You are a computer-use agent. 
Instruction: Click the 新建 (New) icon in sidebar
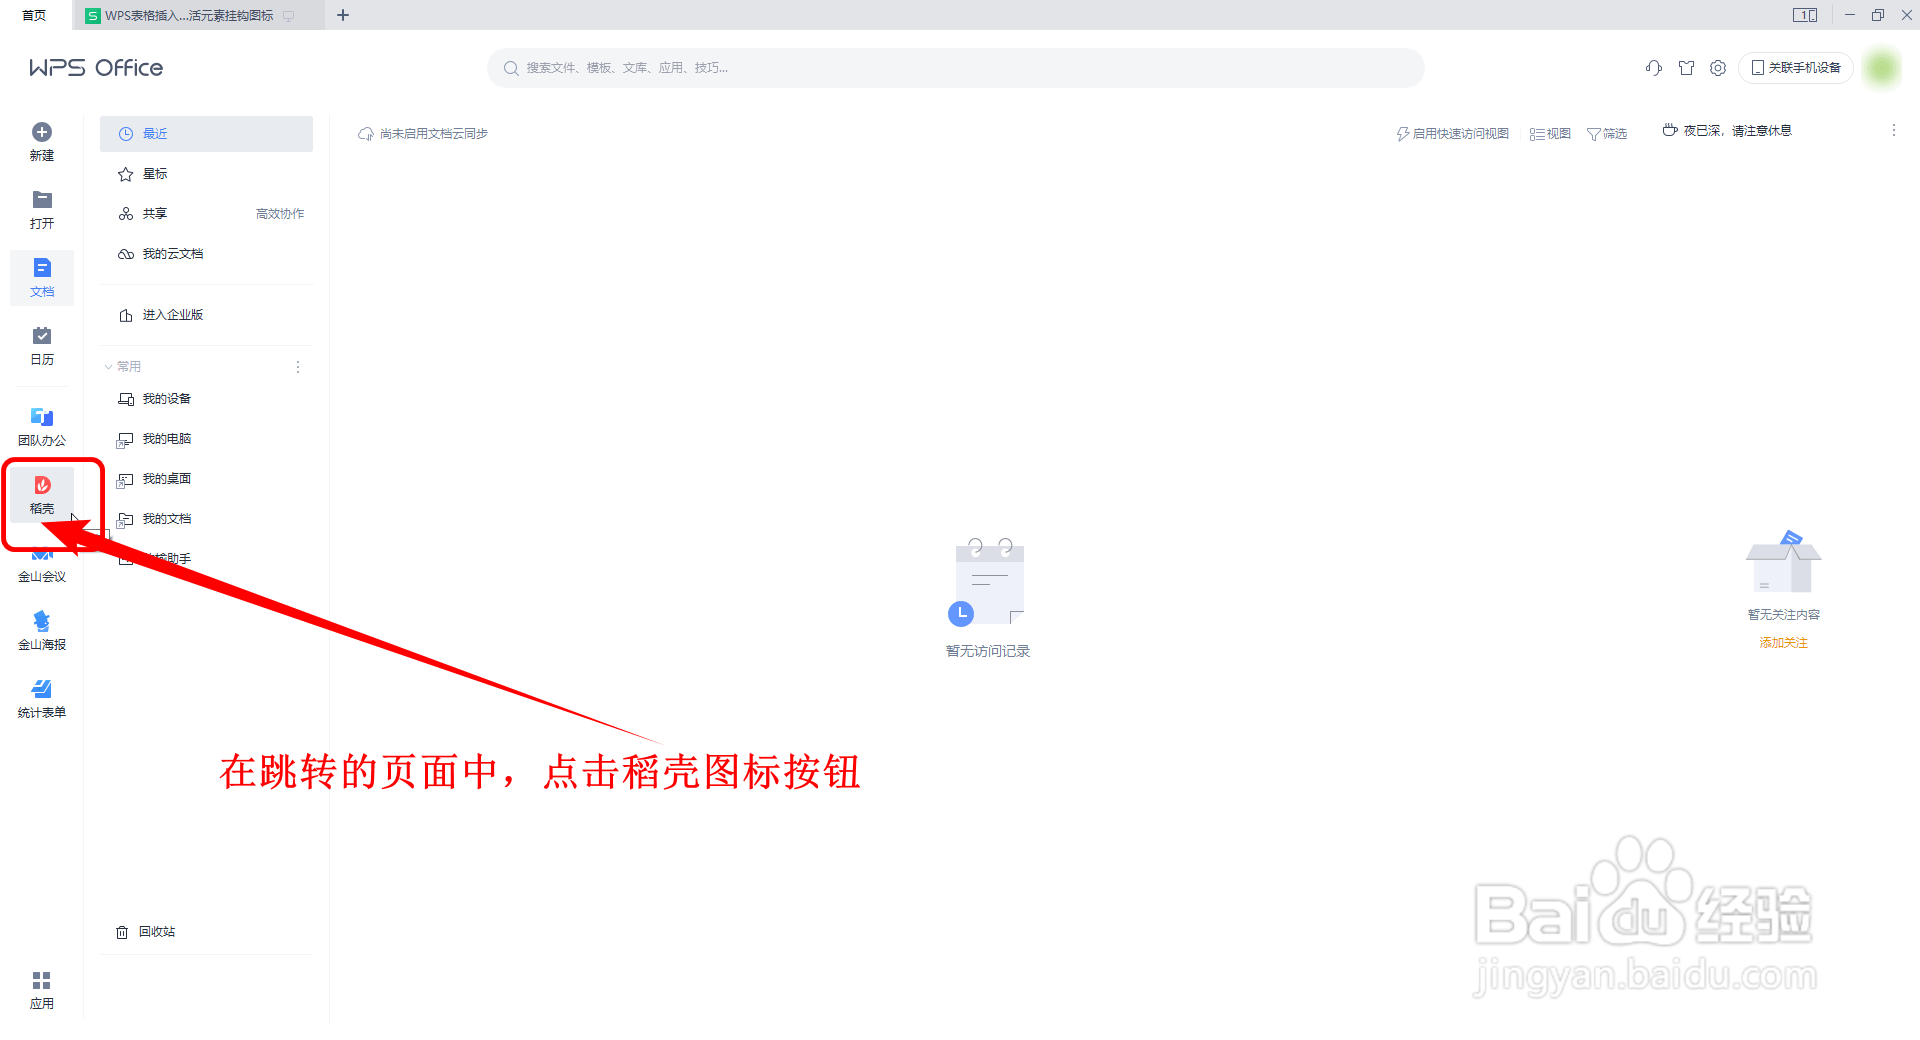[41, 140]
